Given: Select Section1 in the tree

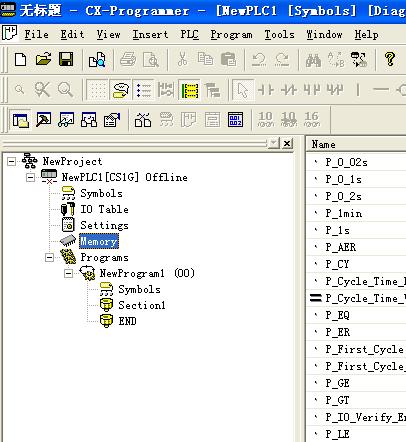Looking at the screenshot, I should point(142,305).
